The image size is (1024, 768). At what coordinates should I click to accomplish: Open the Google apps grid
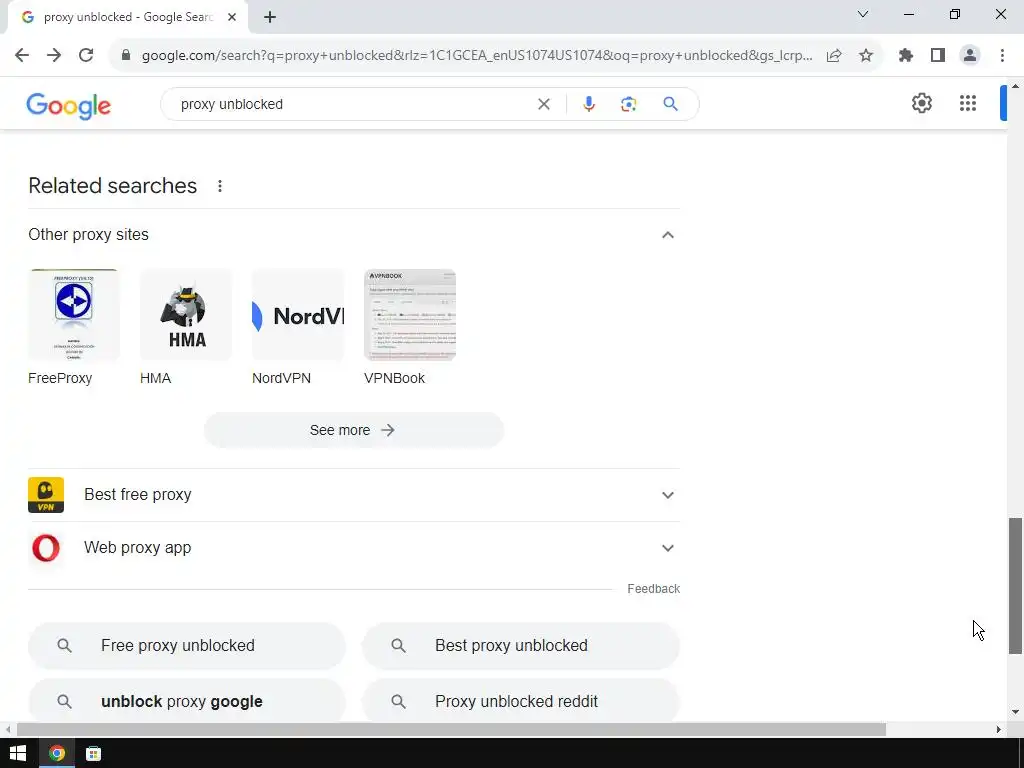(968, 103)
